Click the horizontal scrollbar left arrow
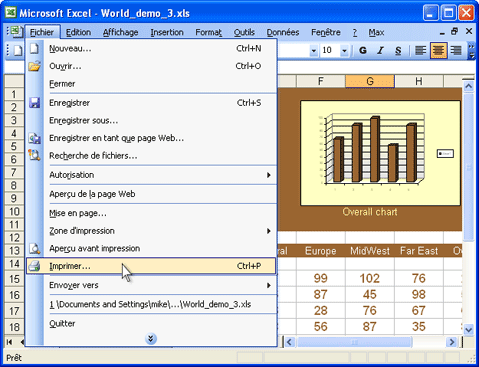Viewport: 479px width, 367px height. [x=289, y=342]
